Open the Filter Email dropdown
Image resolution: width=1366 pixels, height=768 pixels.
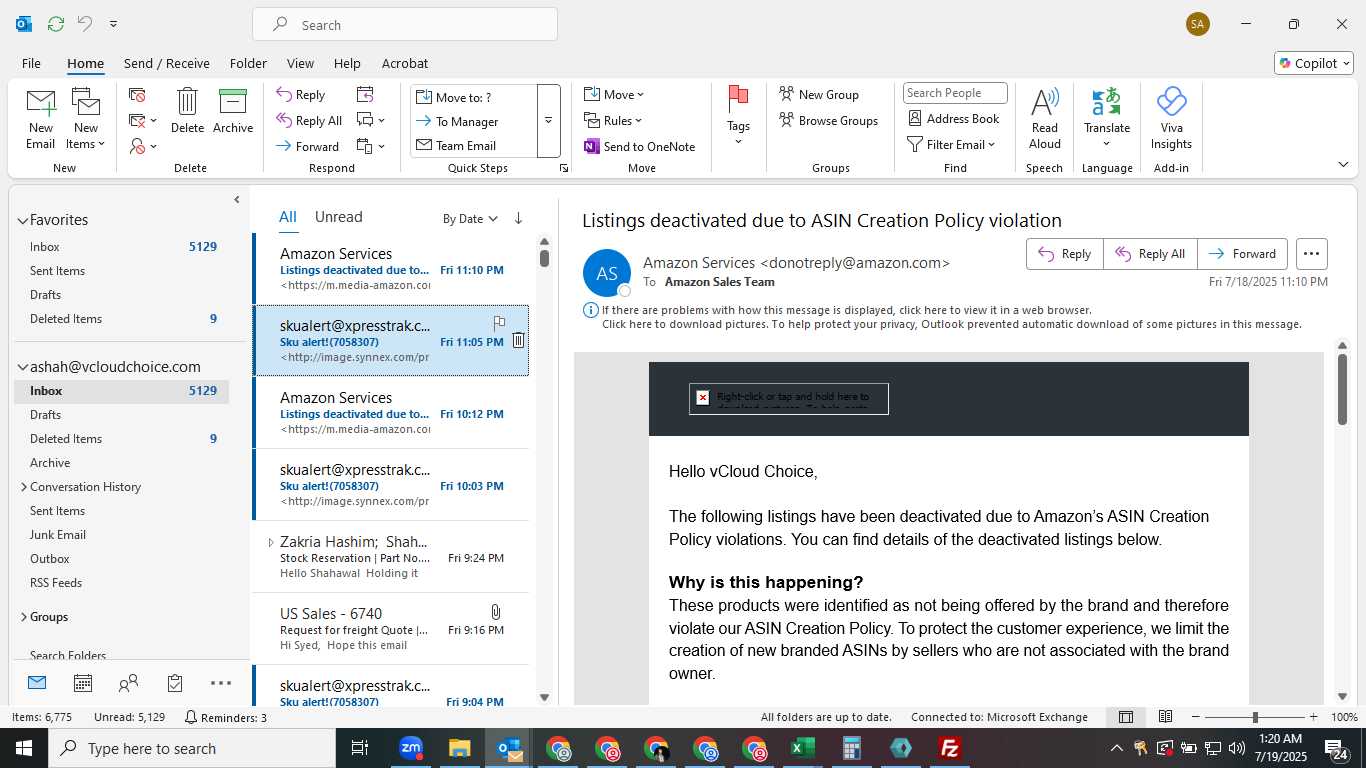click(x=951, y=144)
